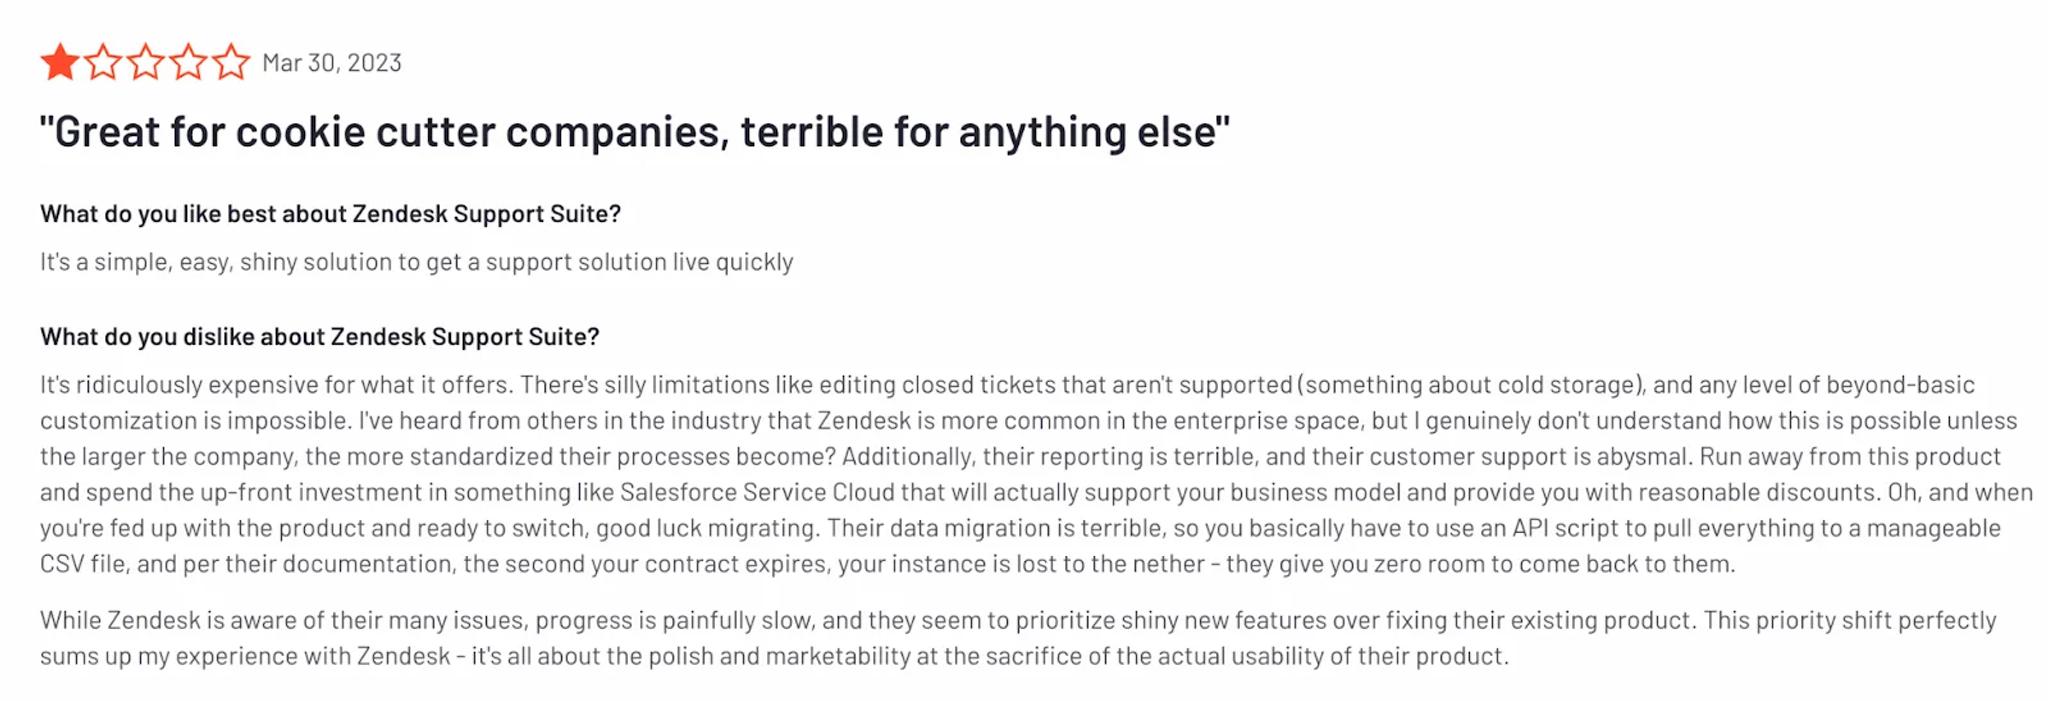
Task: Click the words "CSV file" in review
Action: point(83,564)
